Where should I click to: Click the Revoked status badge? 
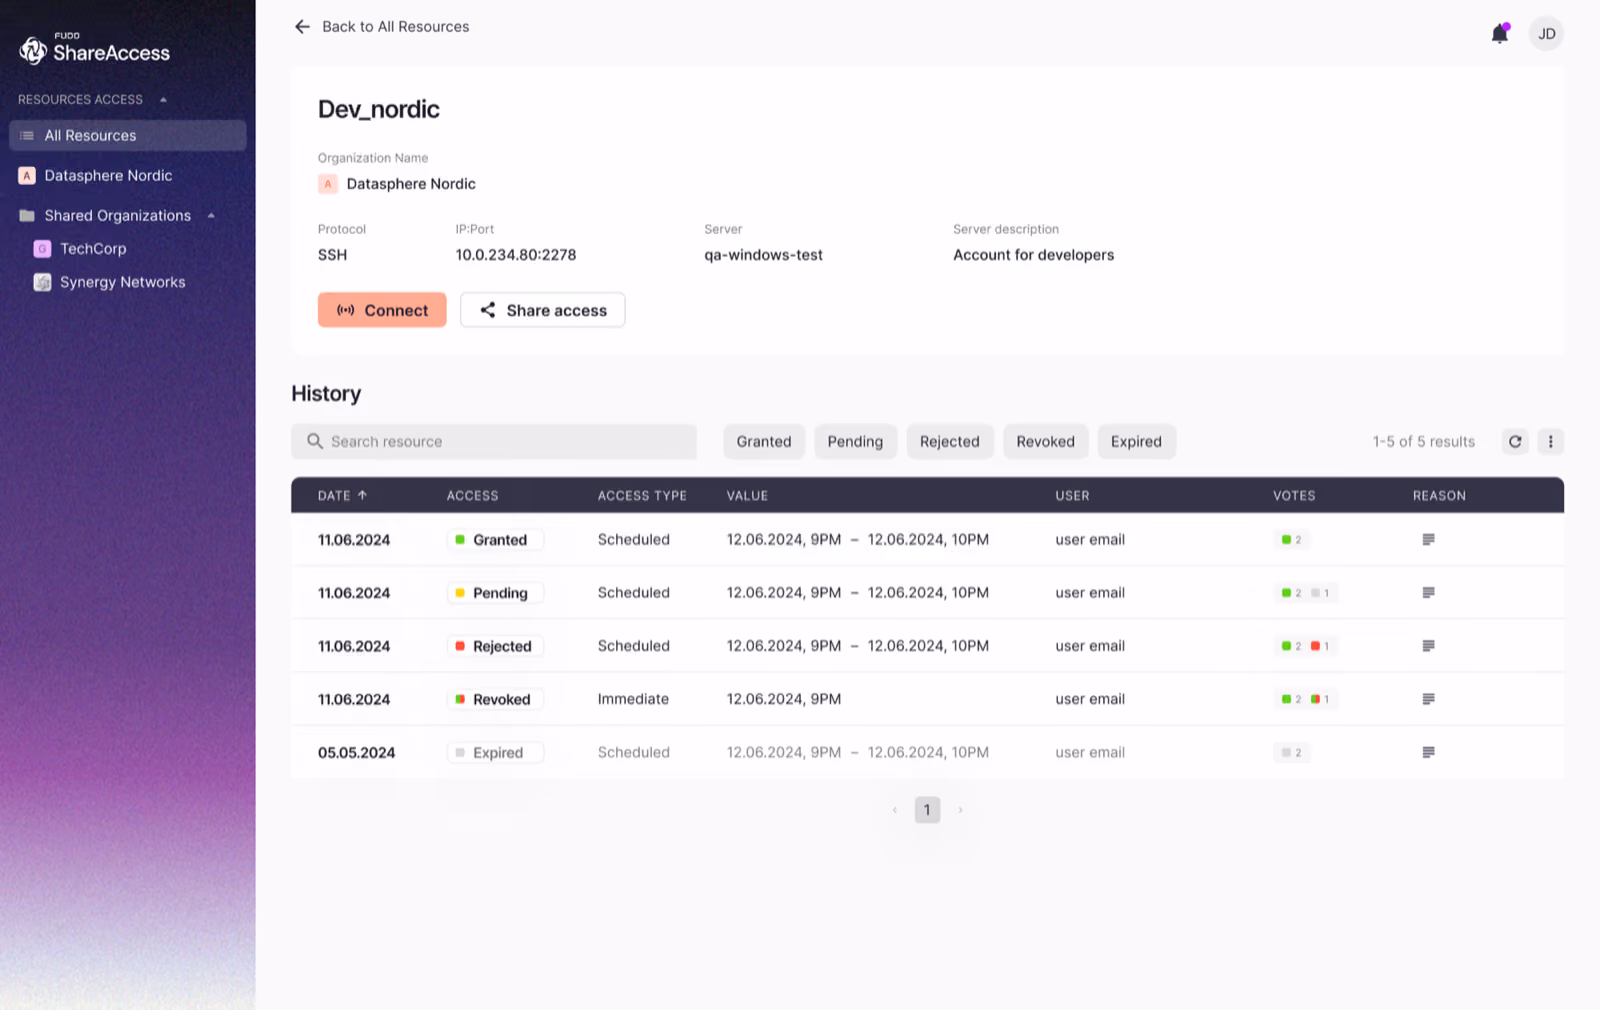495,699
